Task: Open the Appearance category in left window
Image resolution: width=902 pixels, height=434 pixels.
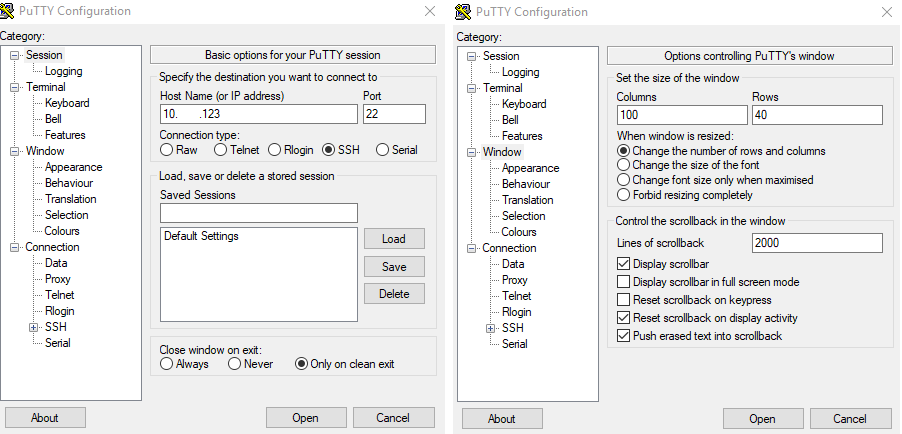Action: [73, 167]
